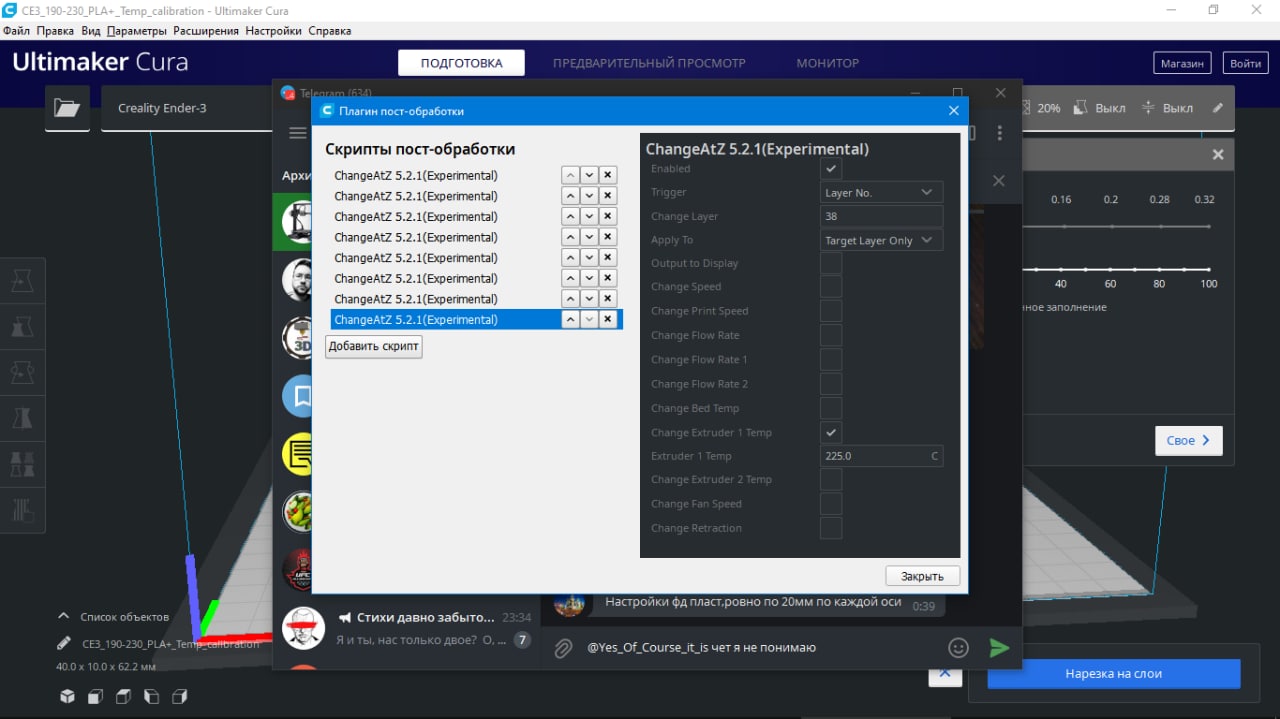
Task: Select the Move tool in Cura sidebar
Action: tap(22, 281)
